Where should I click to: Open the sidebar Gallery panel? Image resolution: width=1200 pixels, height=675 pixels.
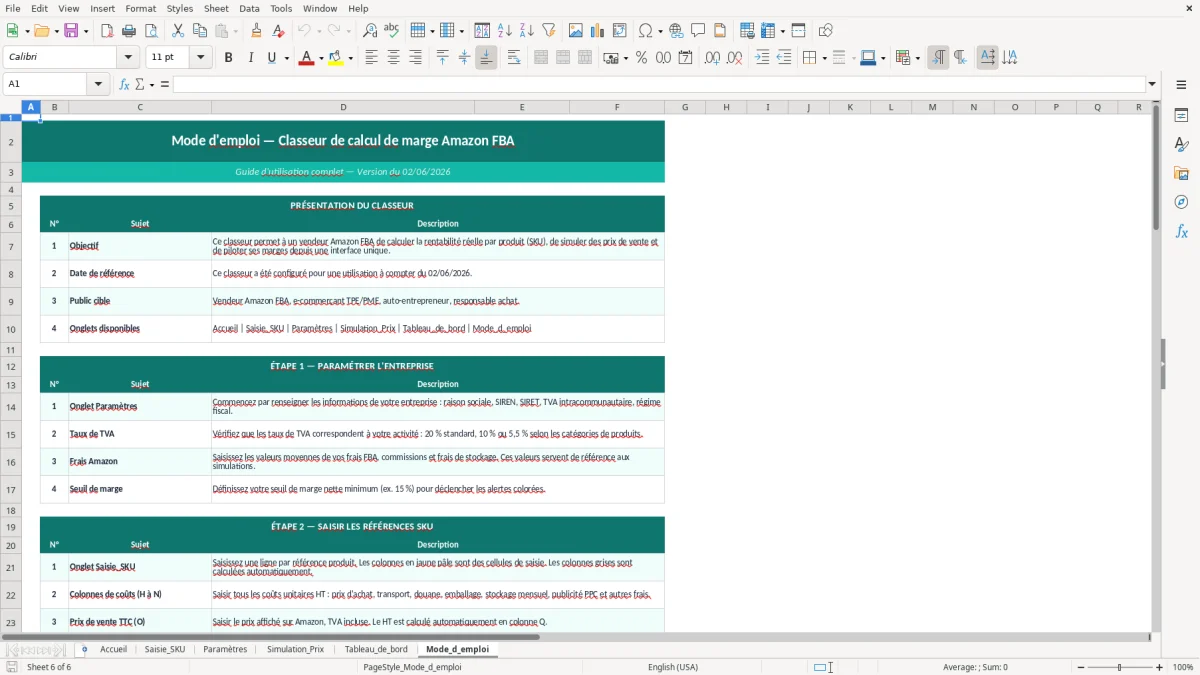[1181, 173]
